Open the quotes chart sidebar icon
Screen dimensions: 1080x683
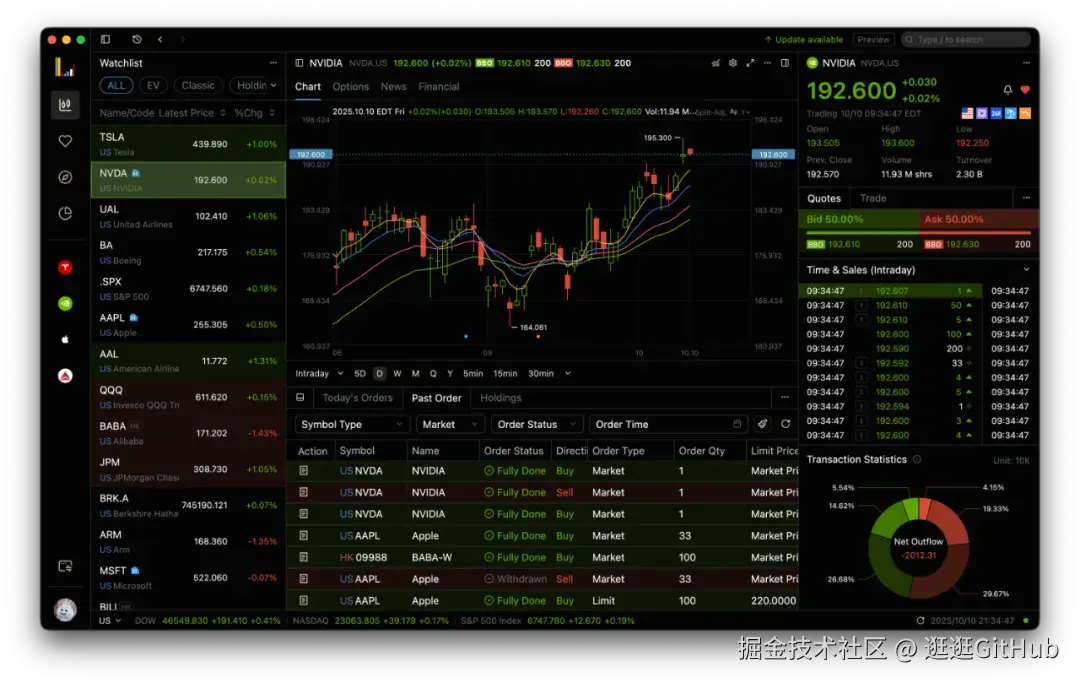tap(65, 105)
